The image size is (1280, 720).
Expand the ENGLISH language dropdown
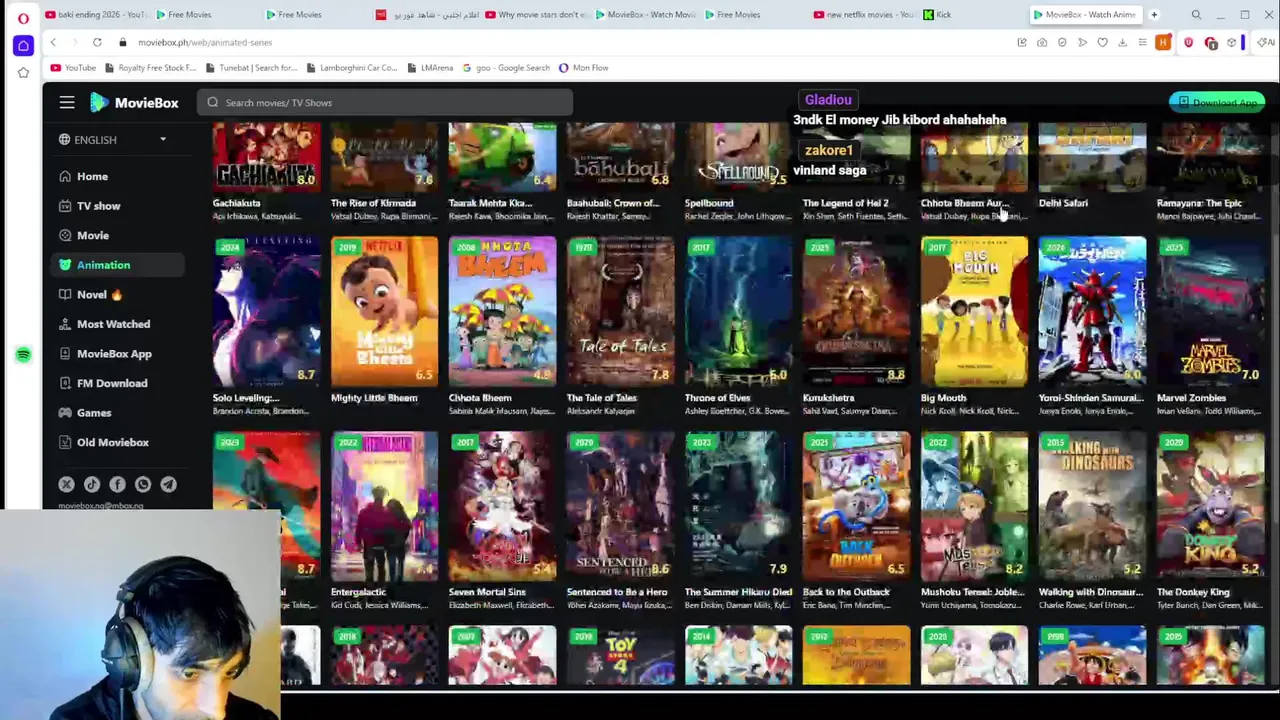[x=112, y=140]
